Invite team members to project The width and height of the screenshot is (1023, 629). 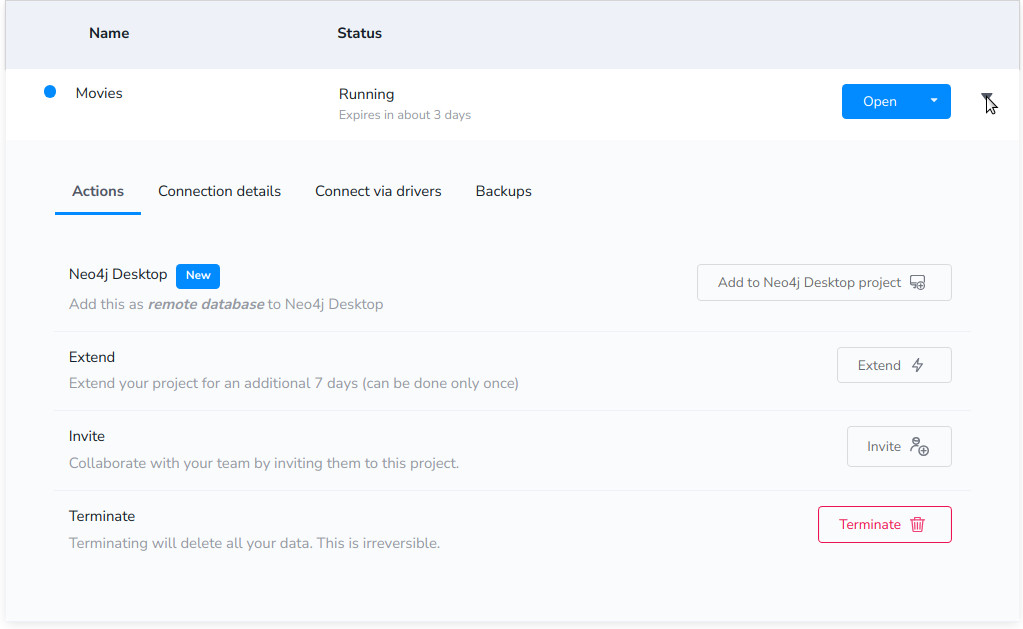[899, 446]
